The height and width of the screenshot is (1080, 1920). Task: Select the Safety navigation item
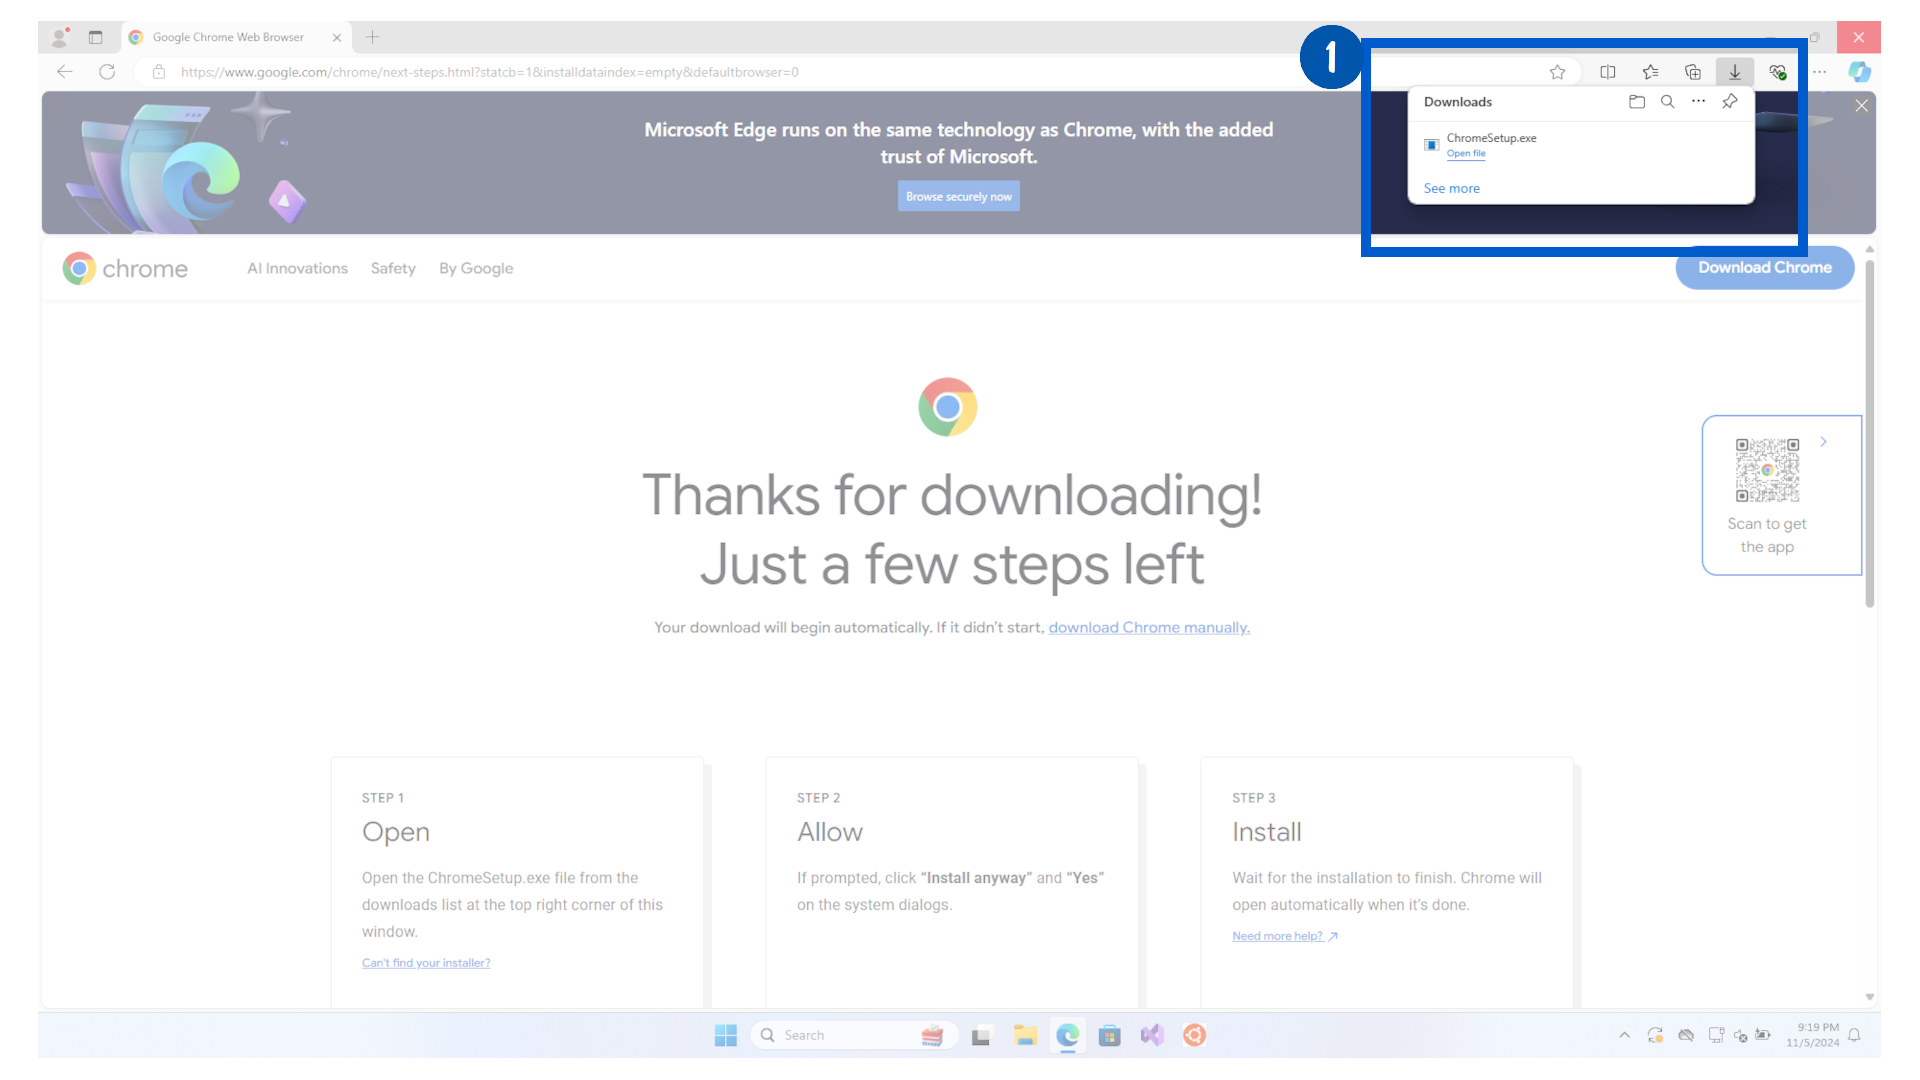point(393,268)
